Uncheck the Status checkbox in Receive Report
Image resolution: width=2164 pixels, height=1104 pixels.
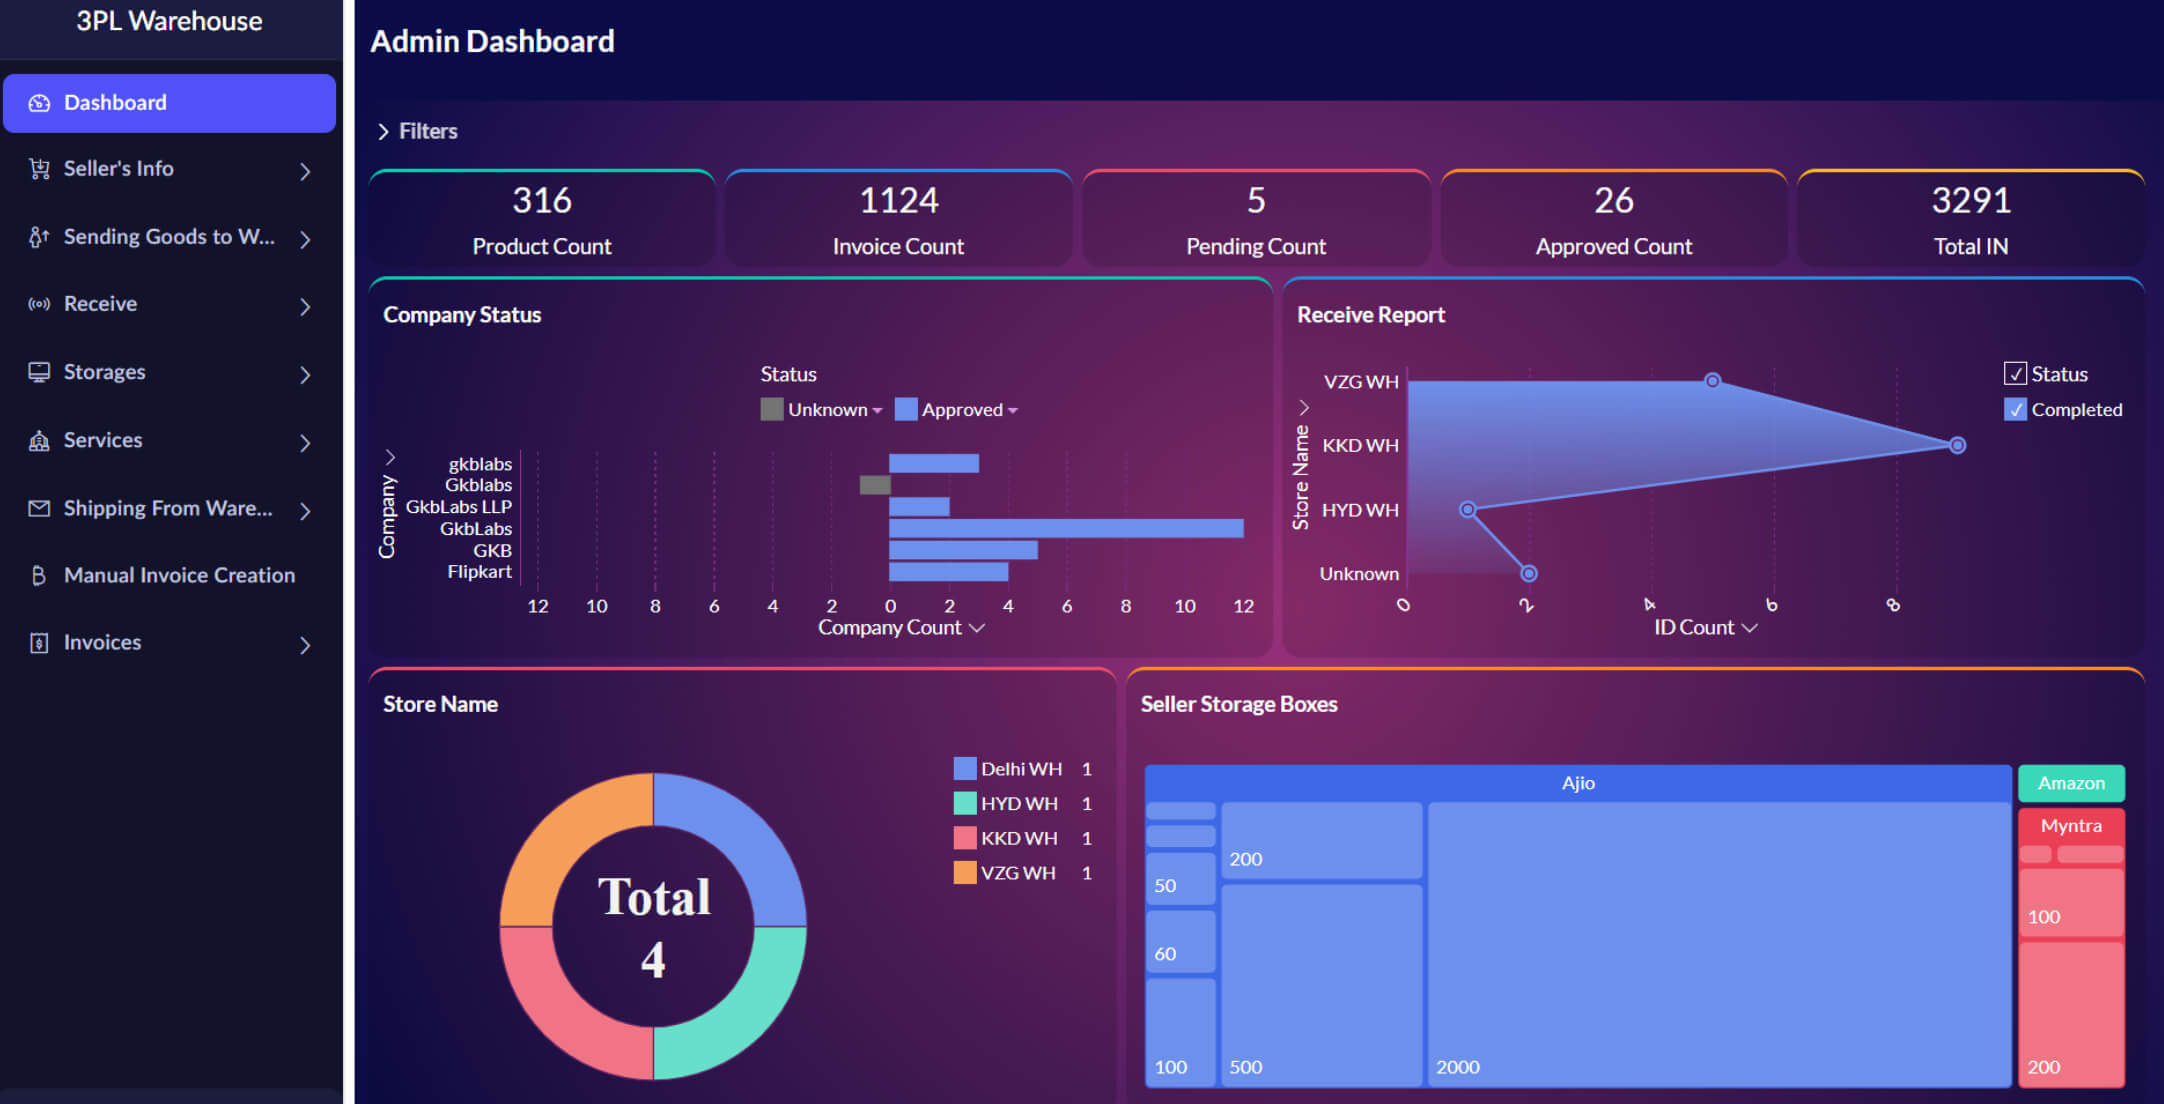click(x=2016, y=373)
